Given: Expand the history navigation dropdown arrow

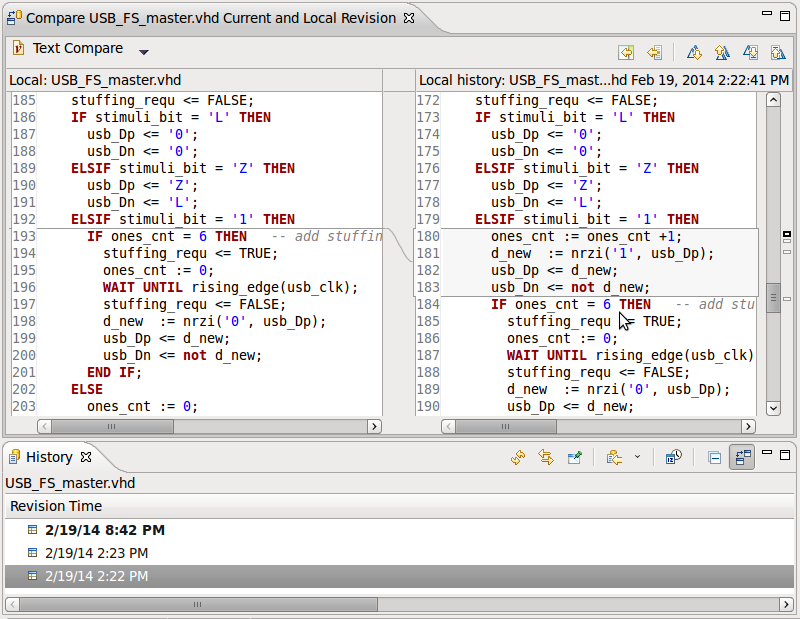Looking at the screenshot, I should point(637,457).
